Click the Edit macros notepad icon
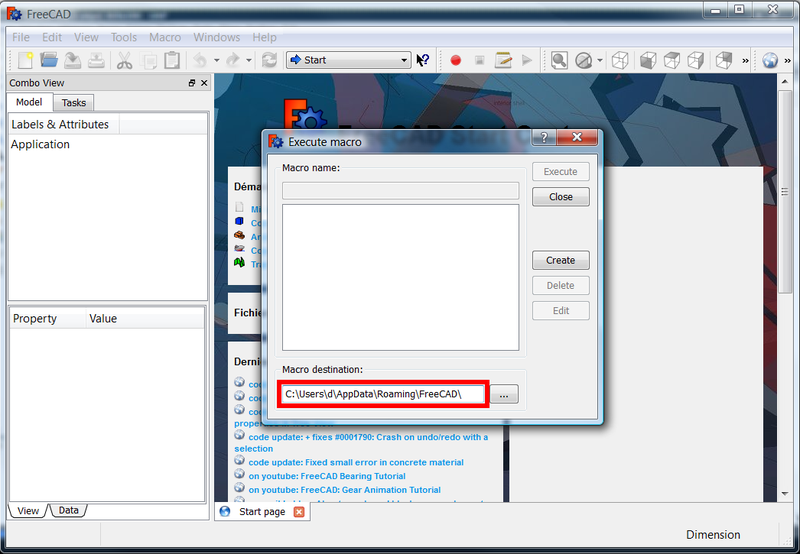800x554 pixels. tap(504, 60)
